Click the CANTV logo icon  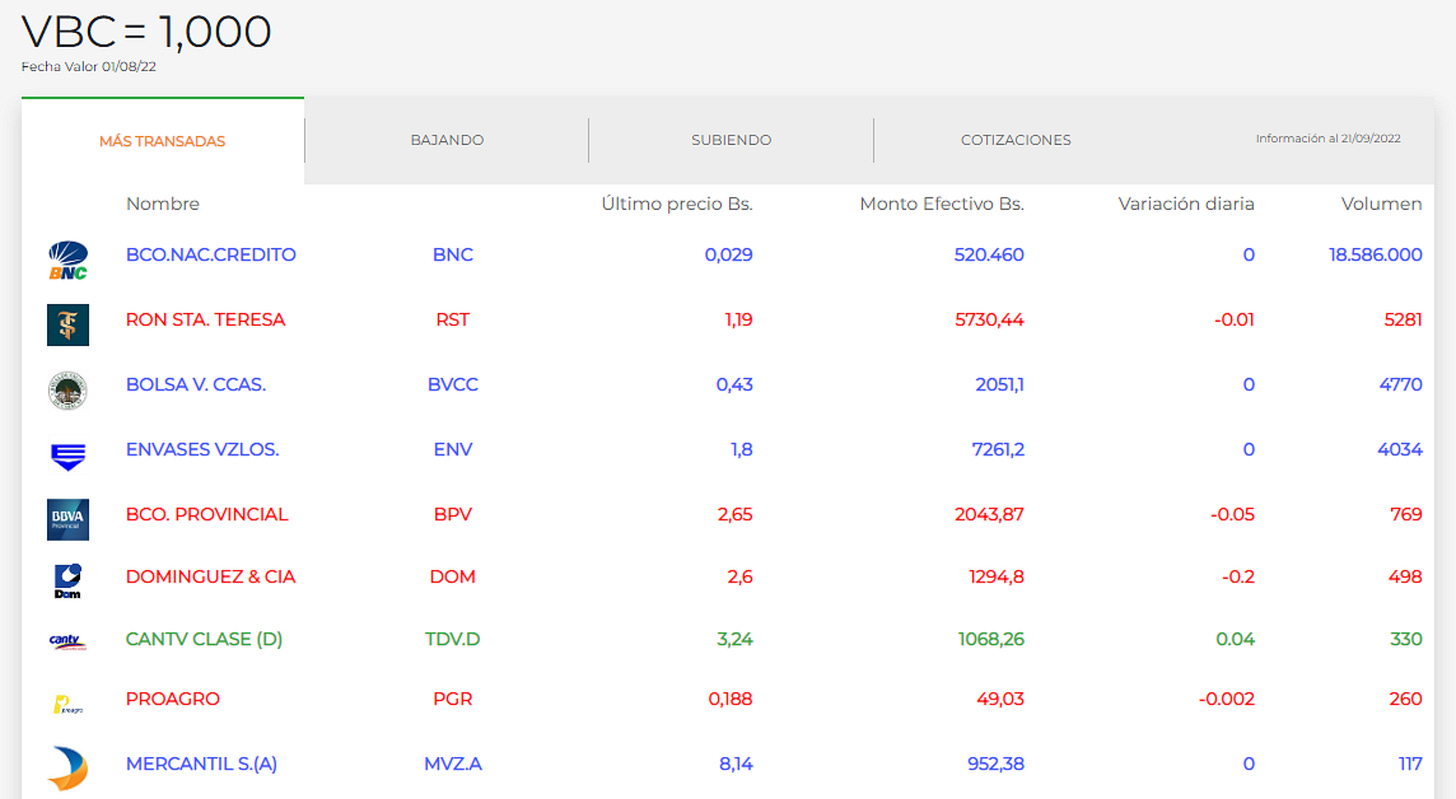click(x=68, y=642)
